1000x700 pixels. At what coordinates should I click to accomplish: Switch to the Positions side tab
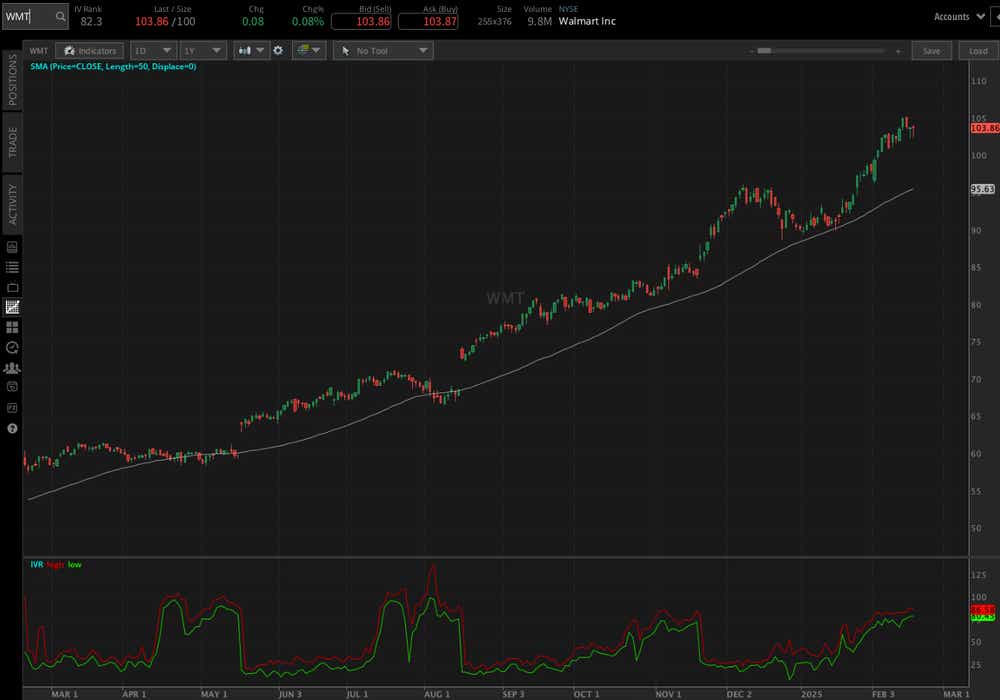[x=13, y=79]
